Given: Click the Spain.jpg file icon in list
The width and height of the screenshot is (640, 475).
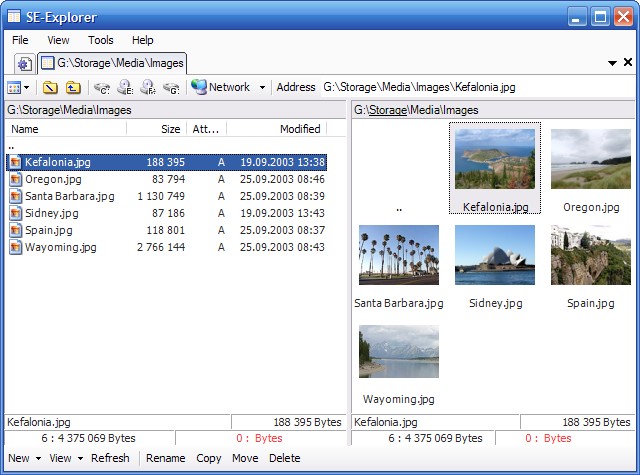Looking at the screenshot, I should coord(16,230).
